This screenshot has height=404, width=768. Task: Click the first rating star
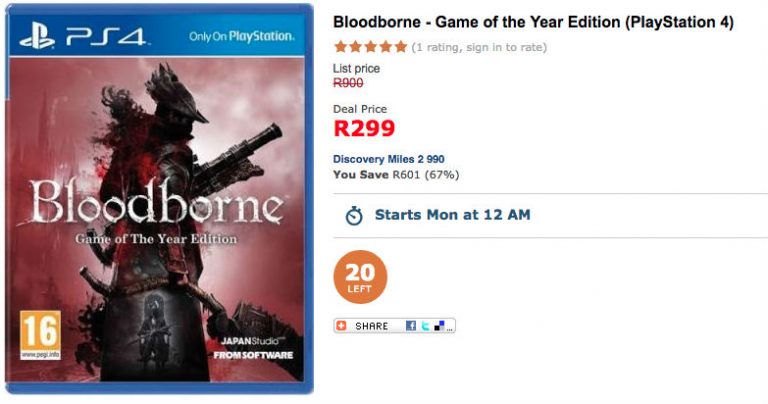[340, 47]
